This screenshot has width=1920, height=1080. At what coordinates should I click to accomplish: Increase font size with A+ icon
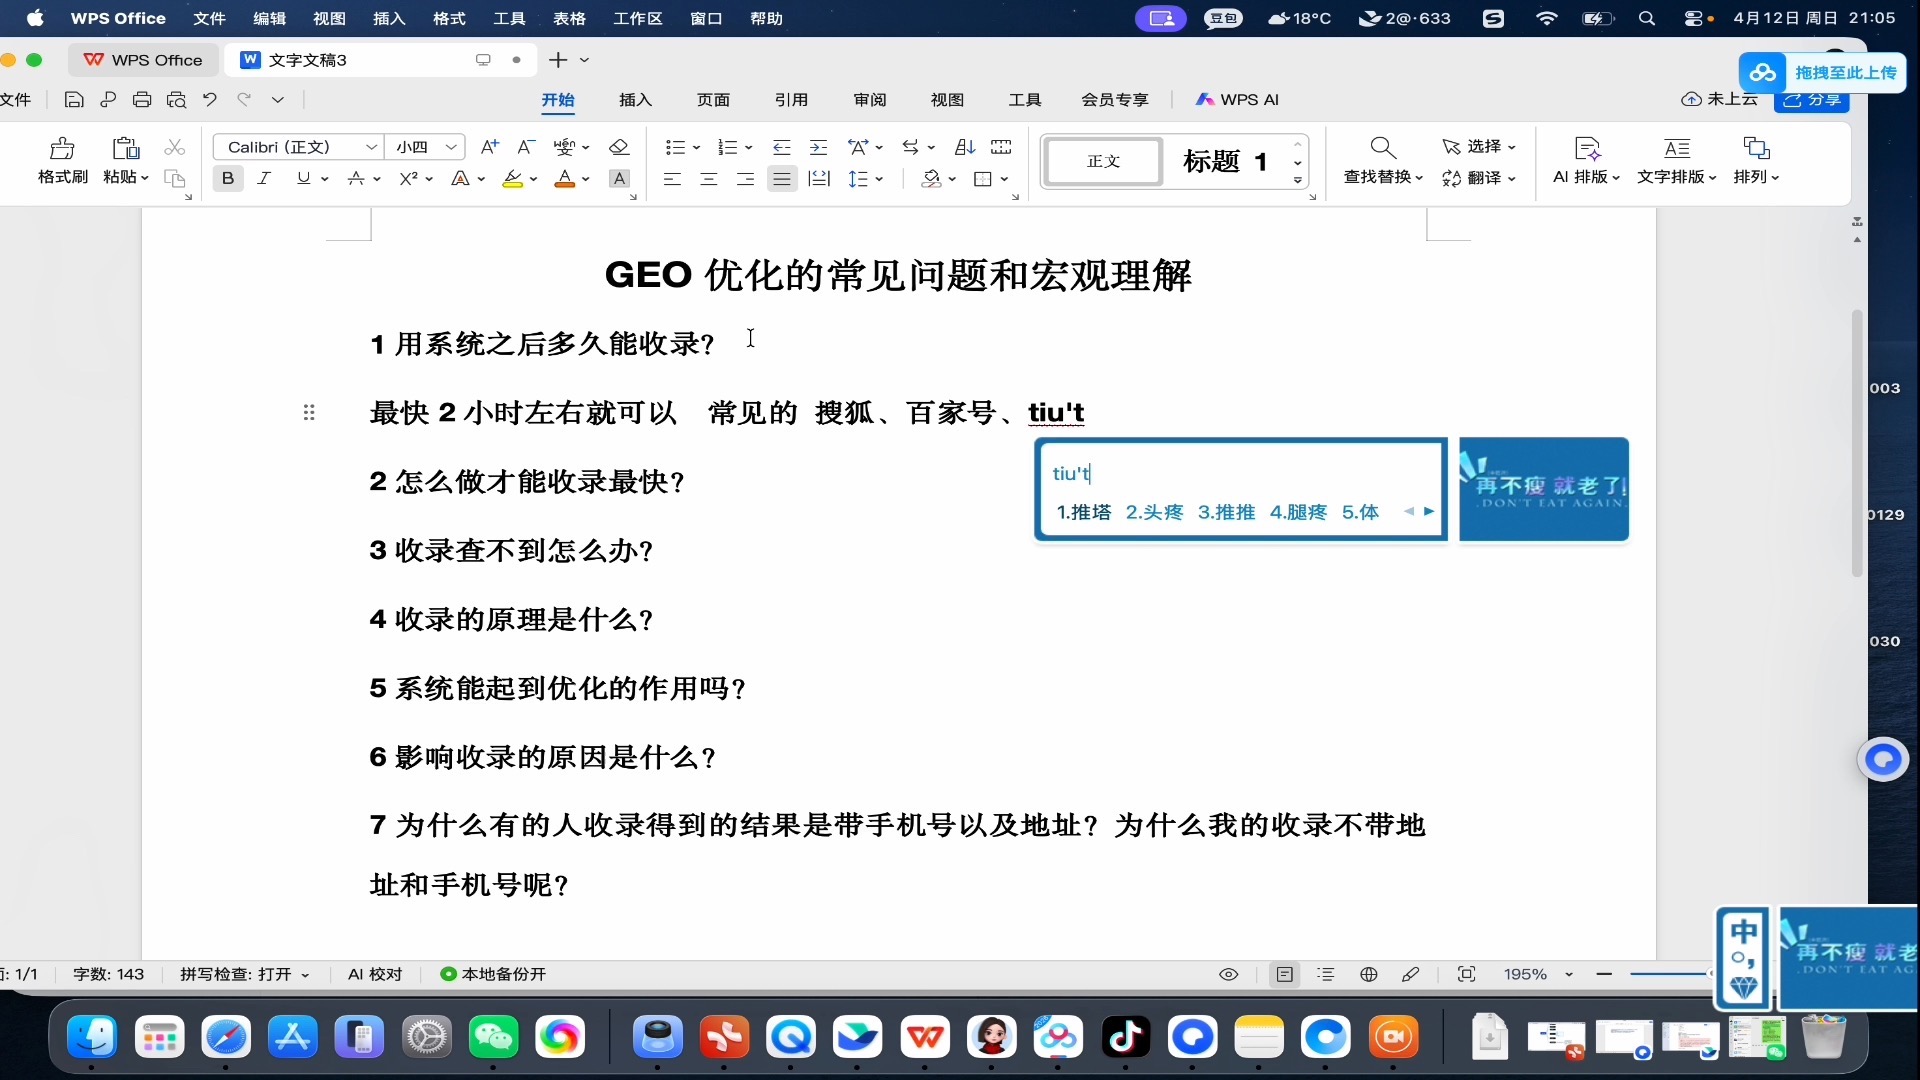pos(490,147)
